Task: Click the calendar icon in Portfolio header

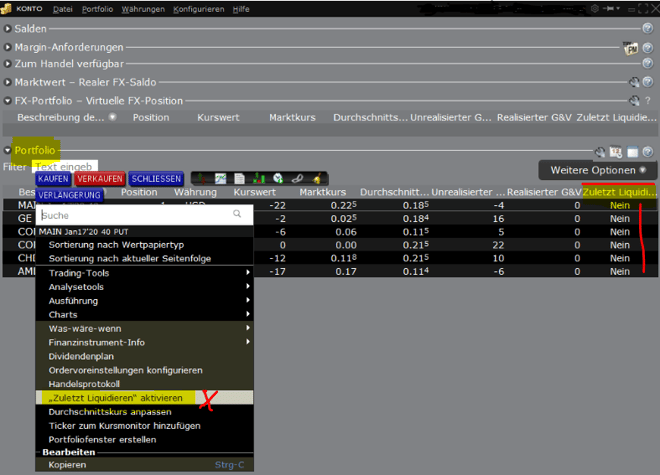Action: pos(616,152)
